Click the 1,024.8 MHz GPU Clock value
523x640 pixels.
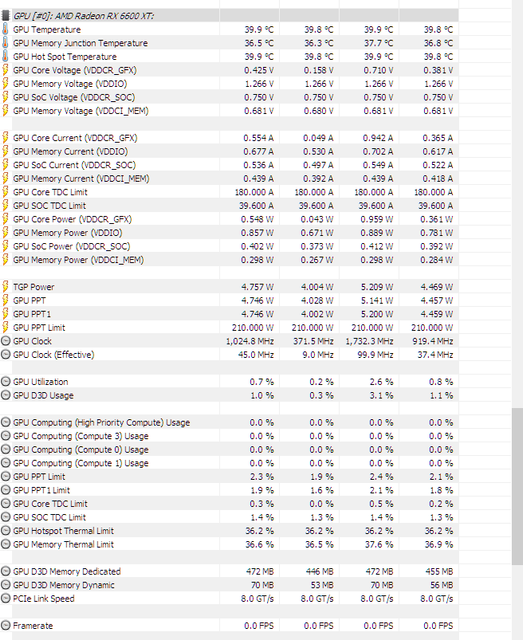coord(250,341)
